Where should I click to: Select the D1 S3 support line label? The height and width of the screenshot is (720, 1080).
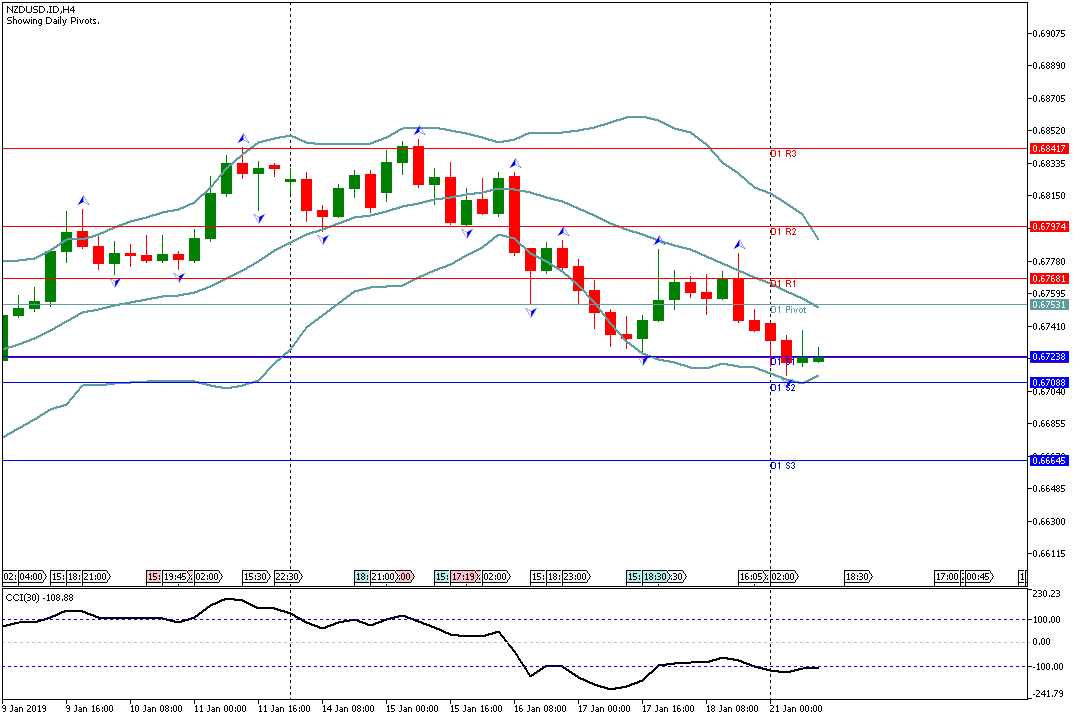click(x=783, y=466)
